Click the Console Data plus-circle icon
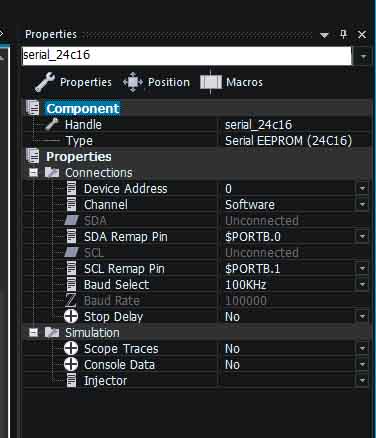This screenshot has width=376, height=438. [71, 364]
